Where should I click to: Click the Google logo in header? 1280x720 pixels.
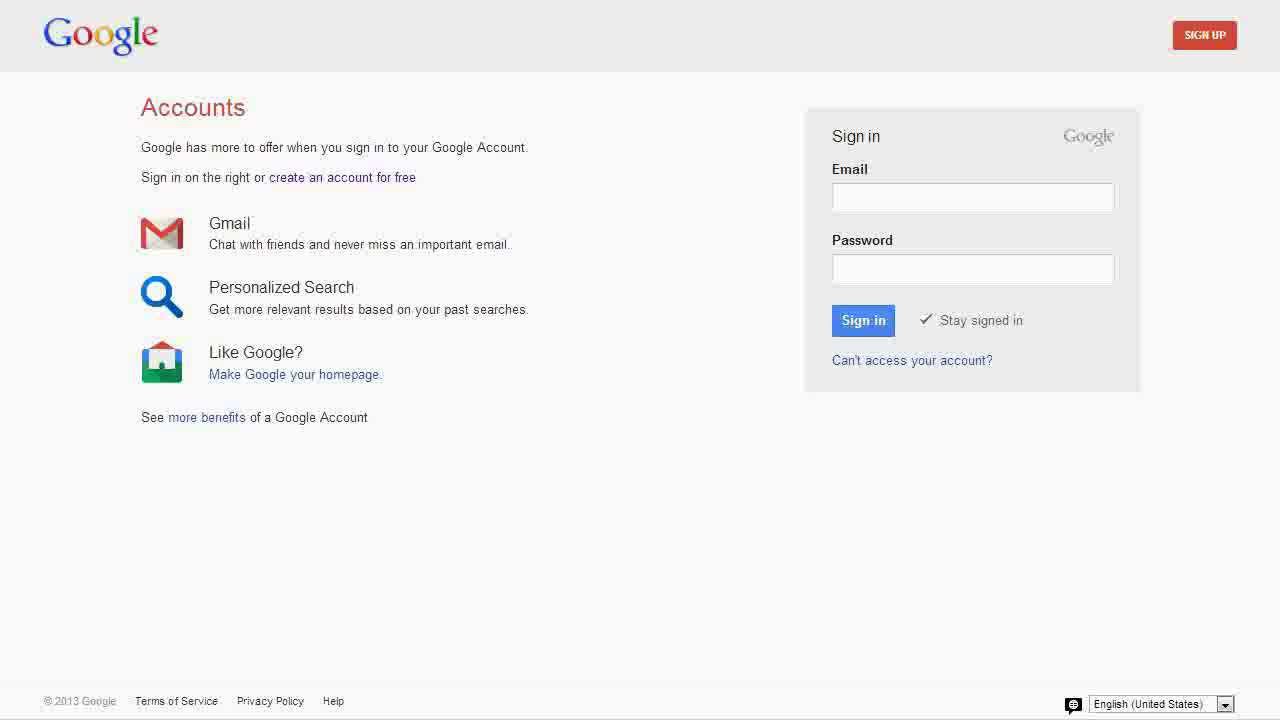coord(100,35)
